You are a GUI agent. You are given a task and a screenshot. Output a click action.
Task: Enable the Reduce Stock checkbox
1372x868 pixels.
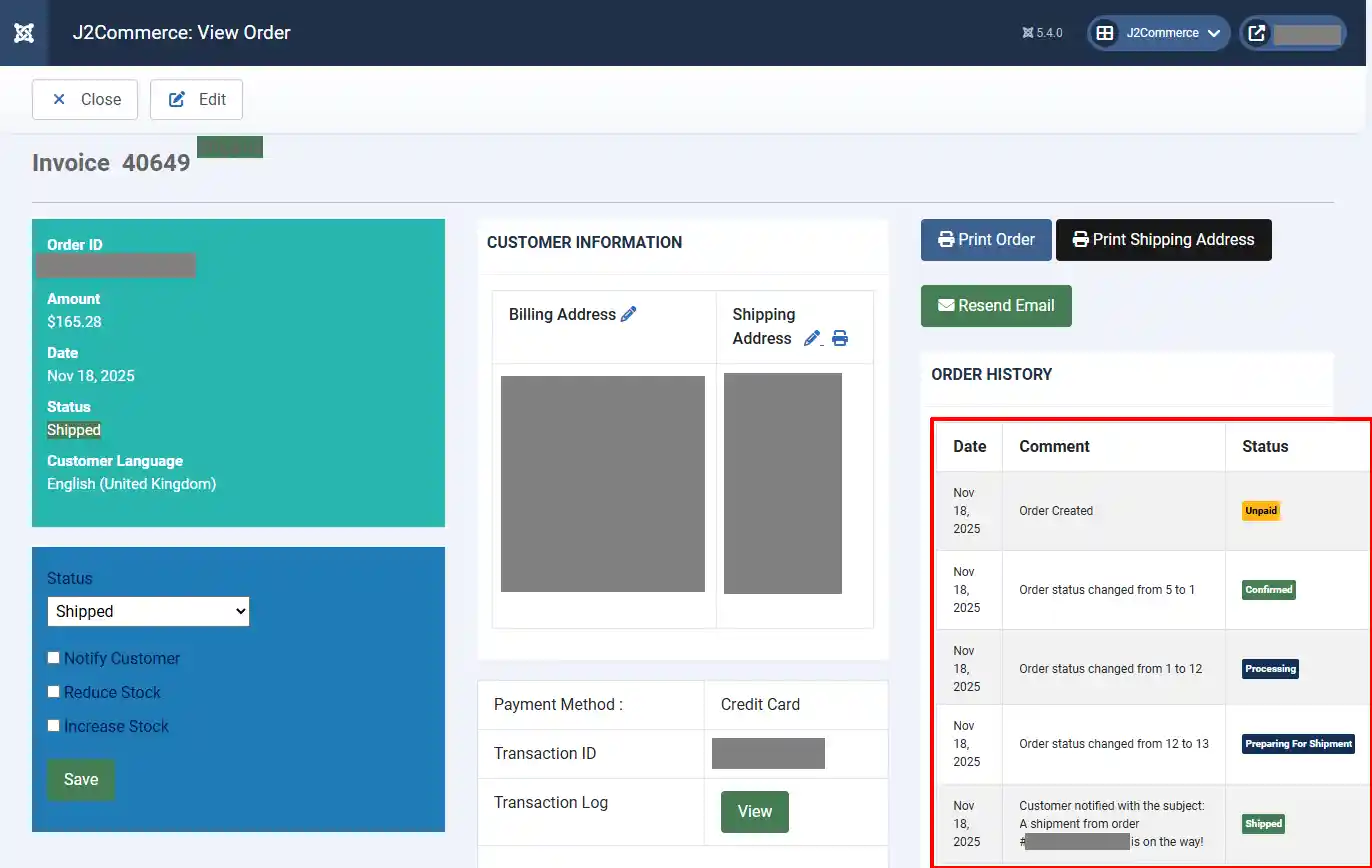(54, 692)
